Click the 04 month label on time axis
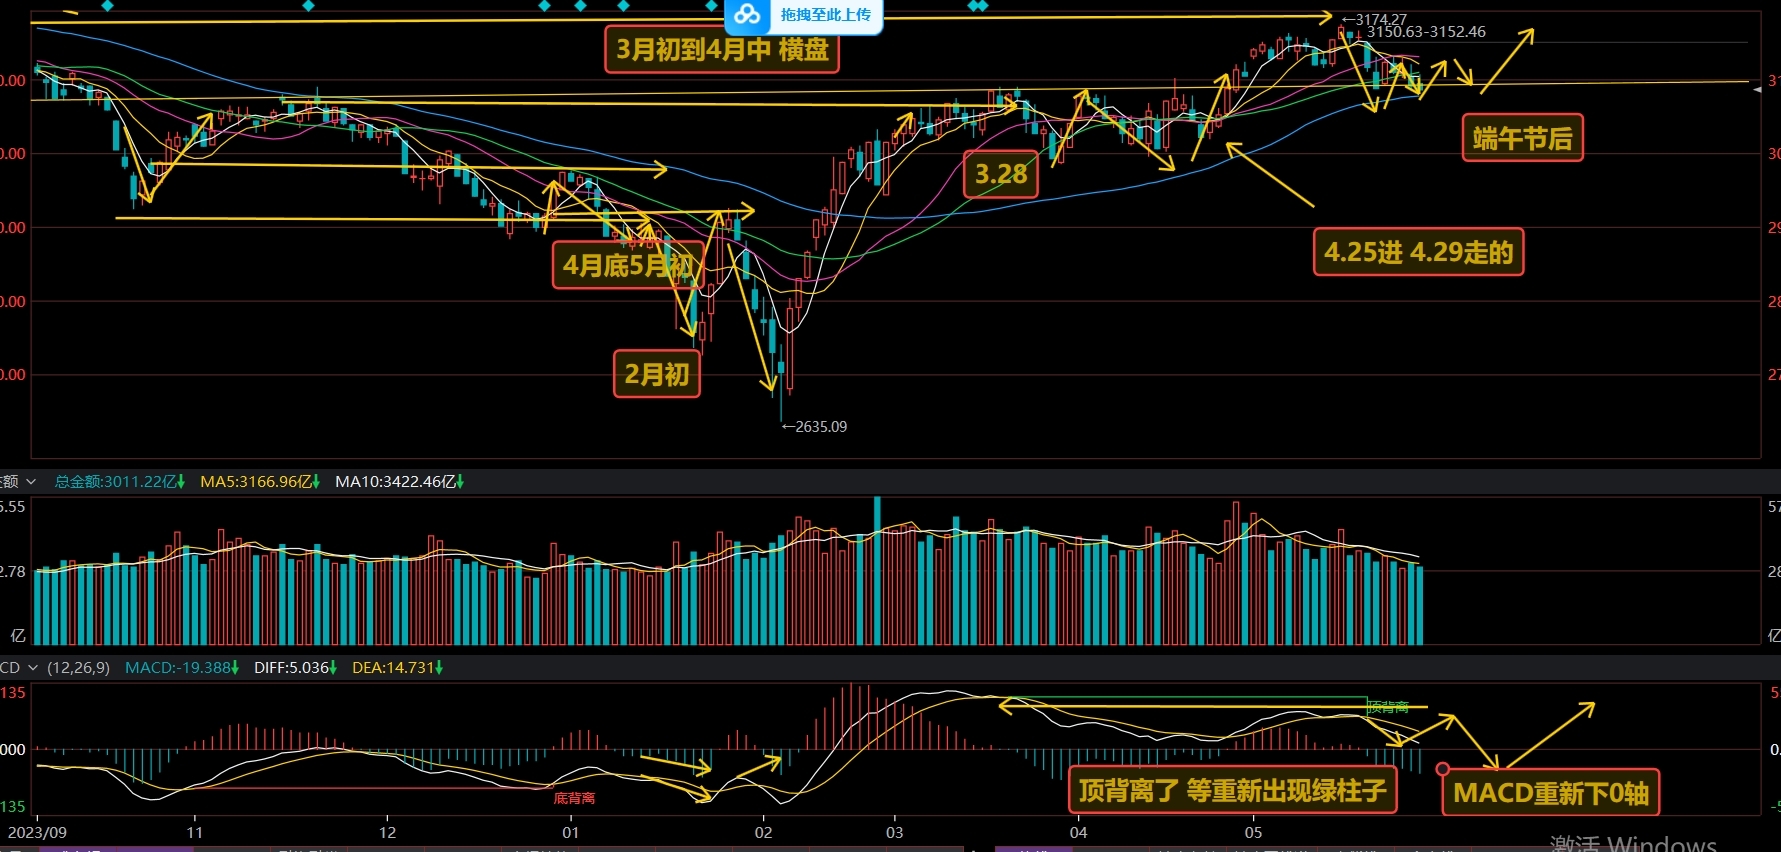The width and height of the screenshot is (1781, 852). 1078,832
